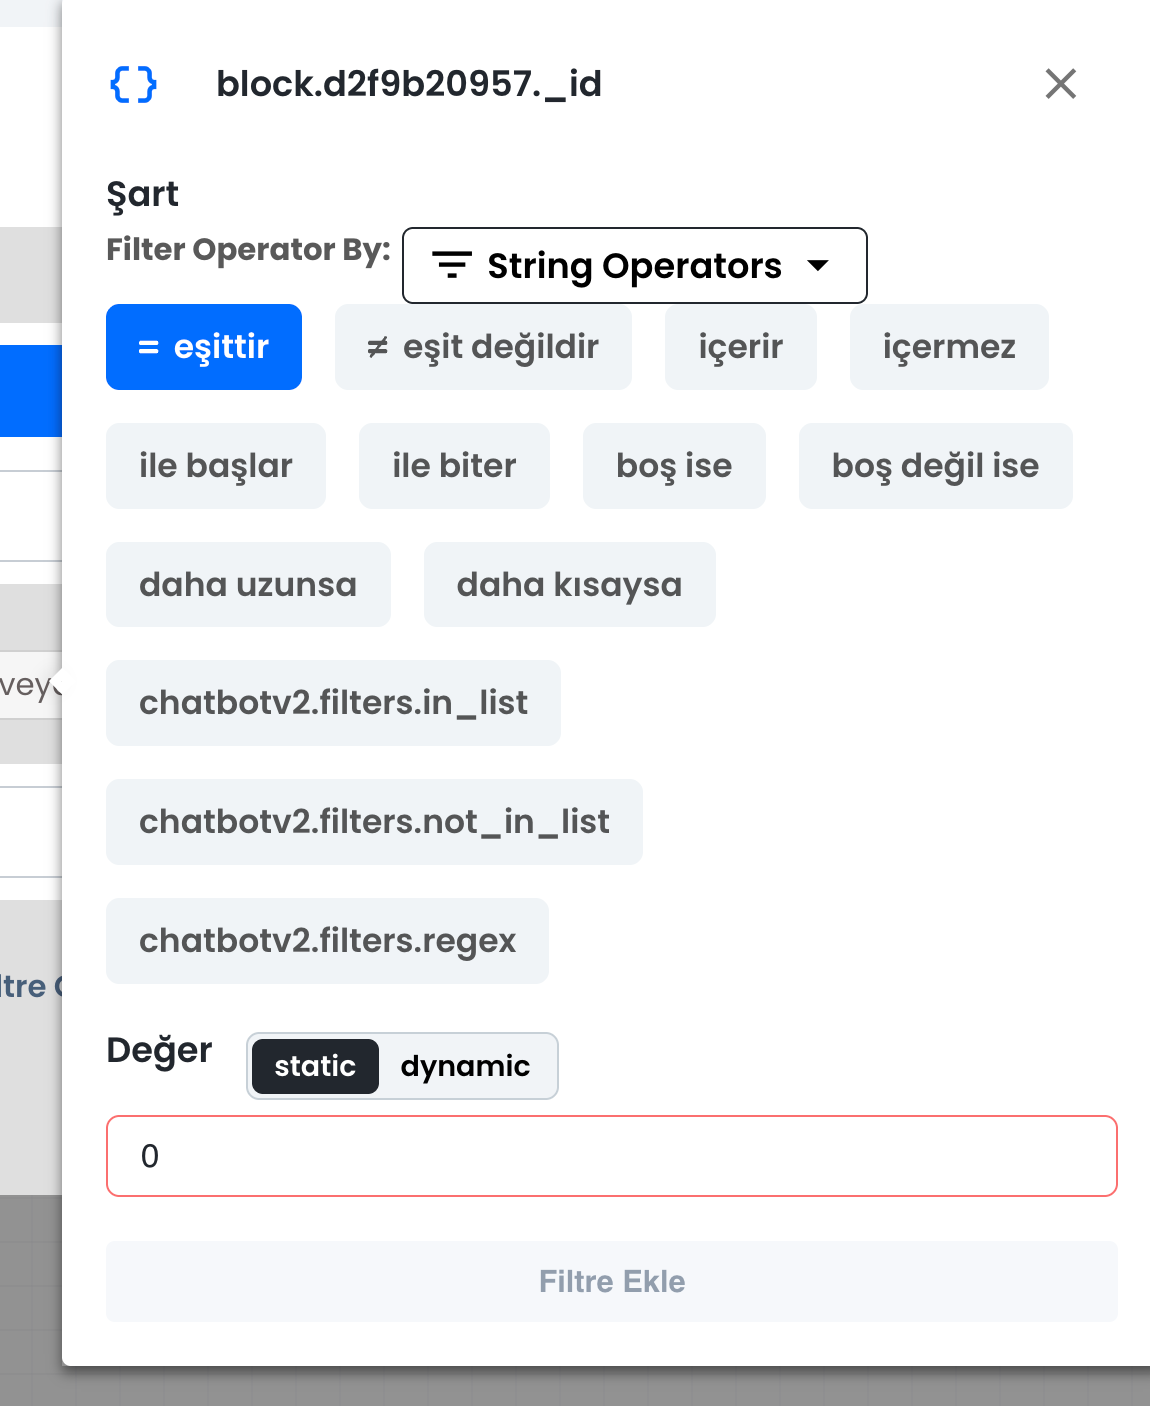Click the Değer value input field

point(611,1156)
